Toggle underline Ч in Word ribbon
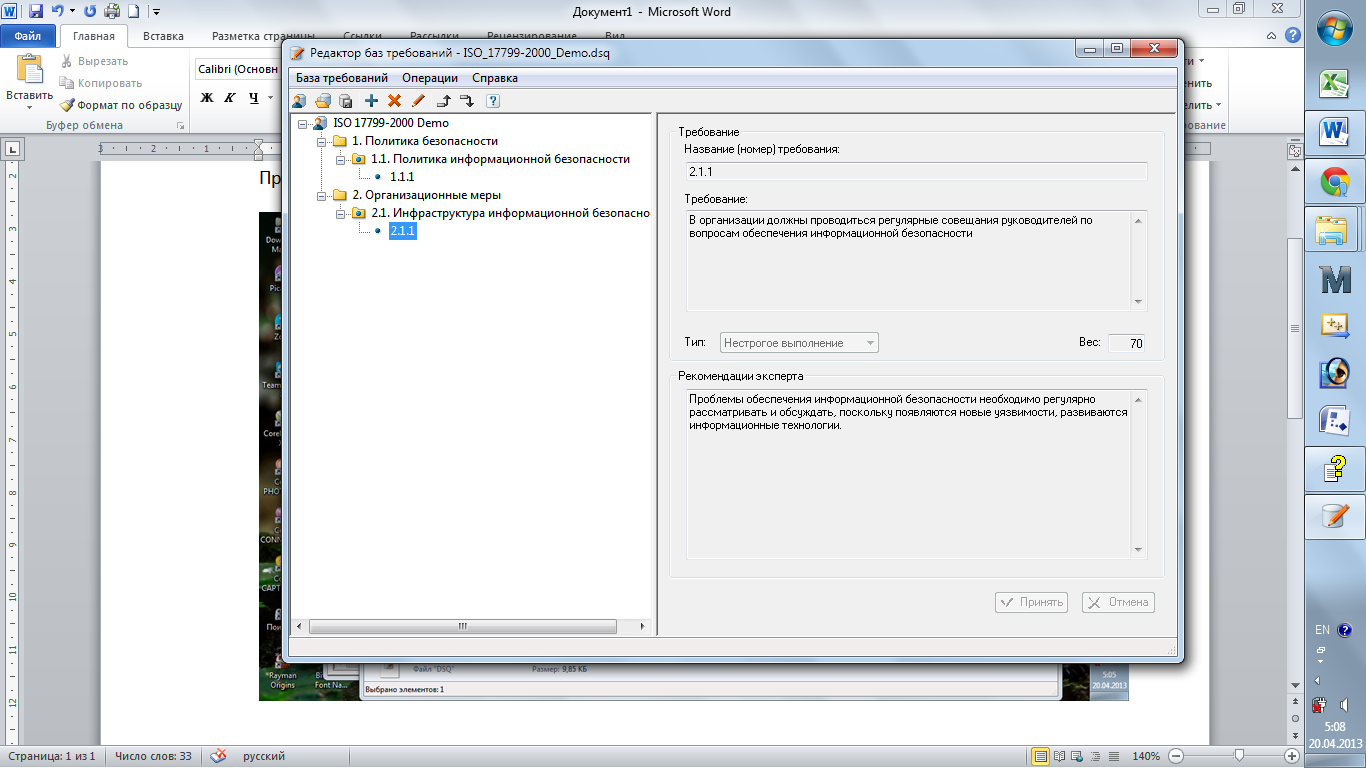The height and width of the screenshot is (768, 1366). tap(254, 98)
